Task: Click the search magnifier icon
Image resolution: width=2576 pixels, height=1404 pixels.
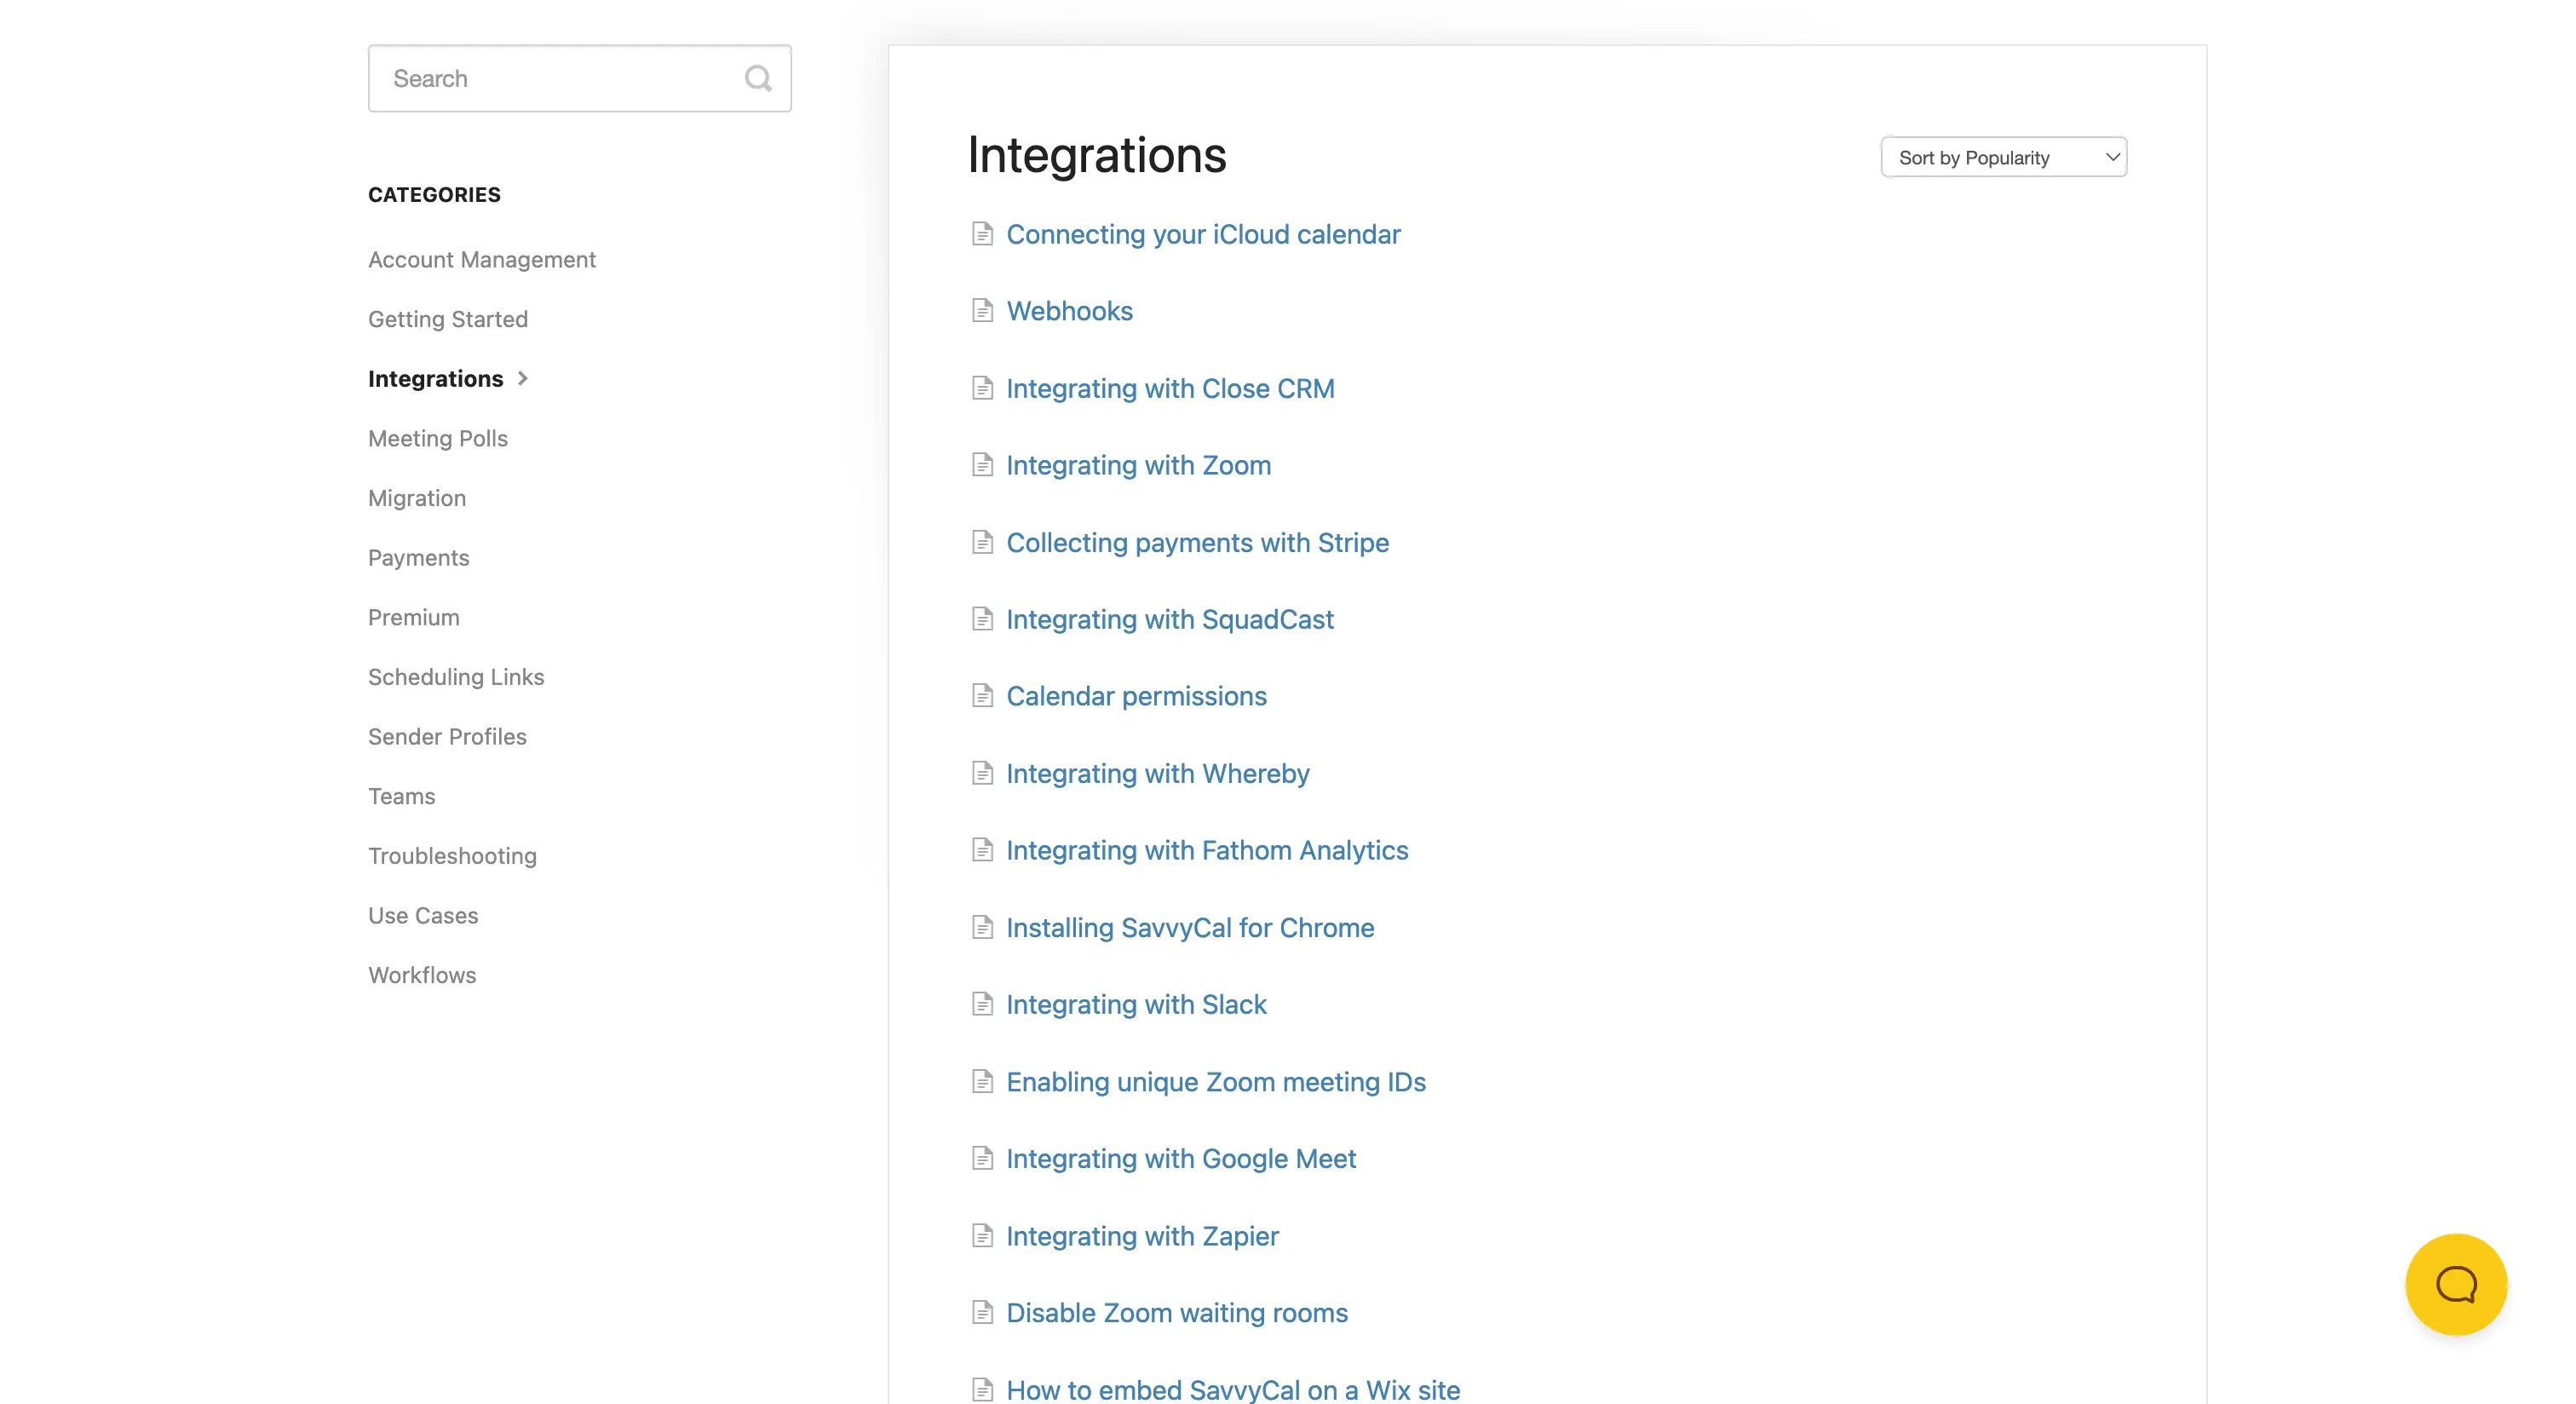Action: (758, 78)
